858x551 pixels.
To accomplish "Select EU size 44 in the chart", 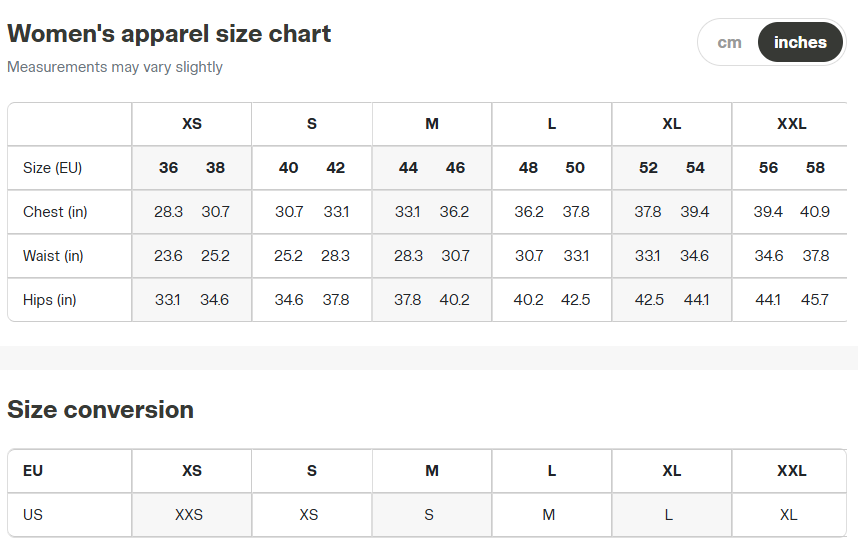I will [x=408, y=168].
